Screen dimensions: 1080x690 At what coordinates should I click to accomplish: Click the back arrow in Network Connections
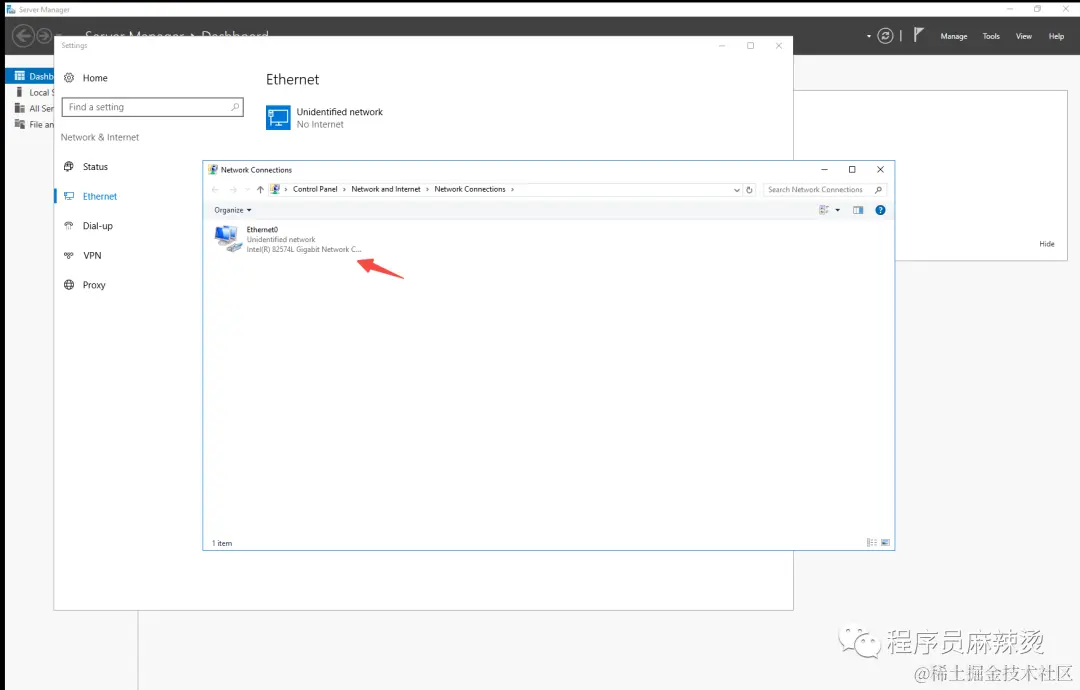[216, 189]
